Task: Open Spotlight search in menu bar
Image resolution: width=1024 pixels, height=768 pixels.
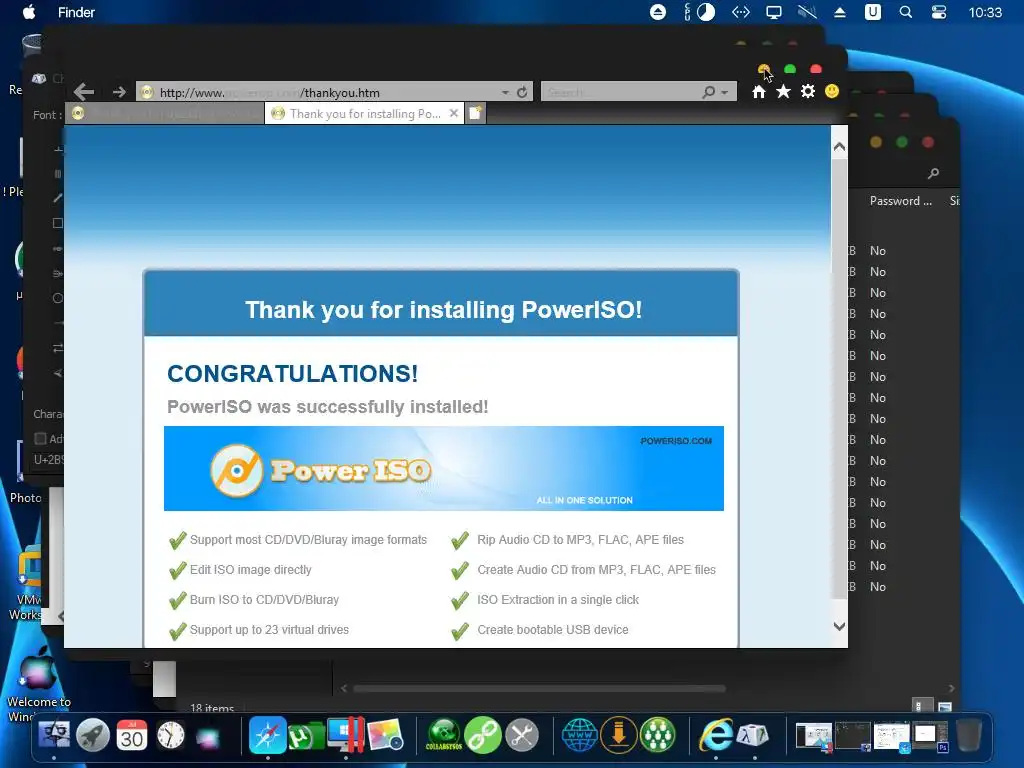Action: click(x=906, y=12)
